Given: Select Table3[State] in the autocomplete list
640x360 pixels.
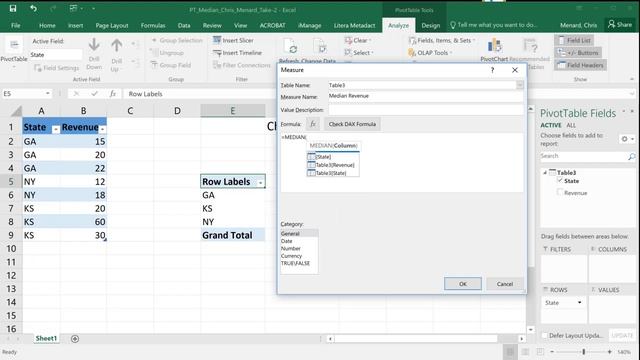Looking at the screenshot, I should [333, 173].
